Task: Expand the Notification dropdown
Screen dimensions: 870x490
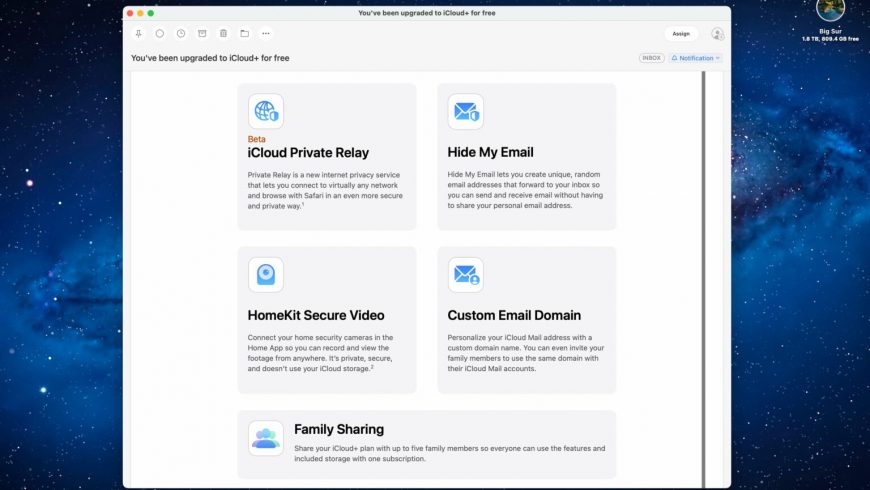Action: point(695,58)
